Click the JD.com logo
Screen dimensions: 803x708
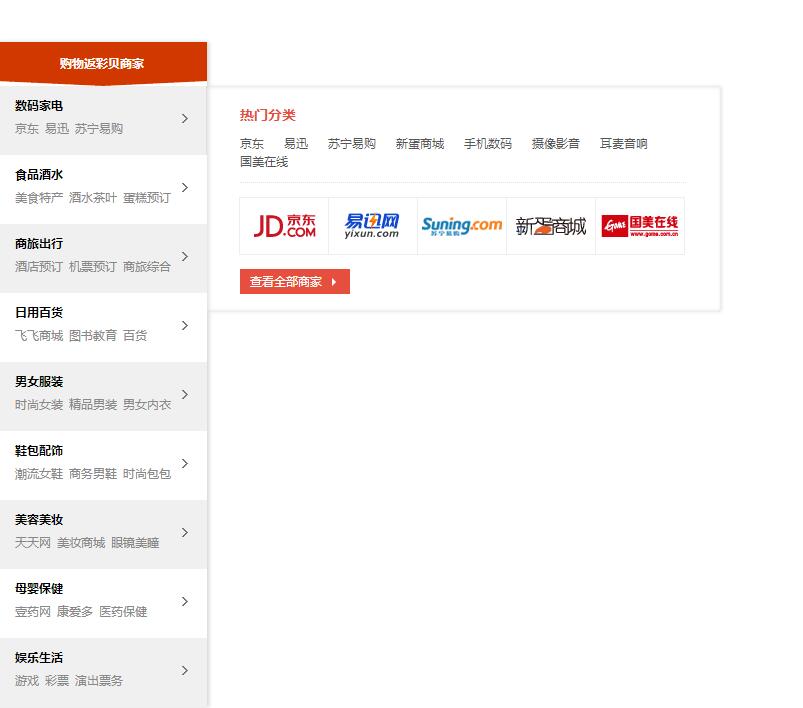coord(284,226)
